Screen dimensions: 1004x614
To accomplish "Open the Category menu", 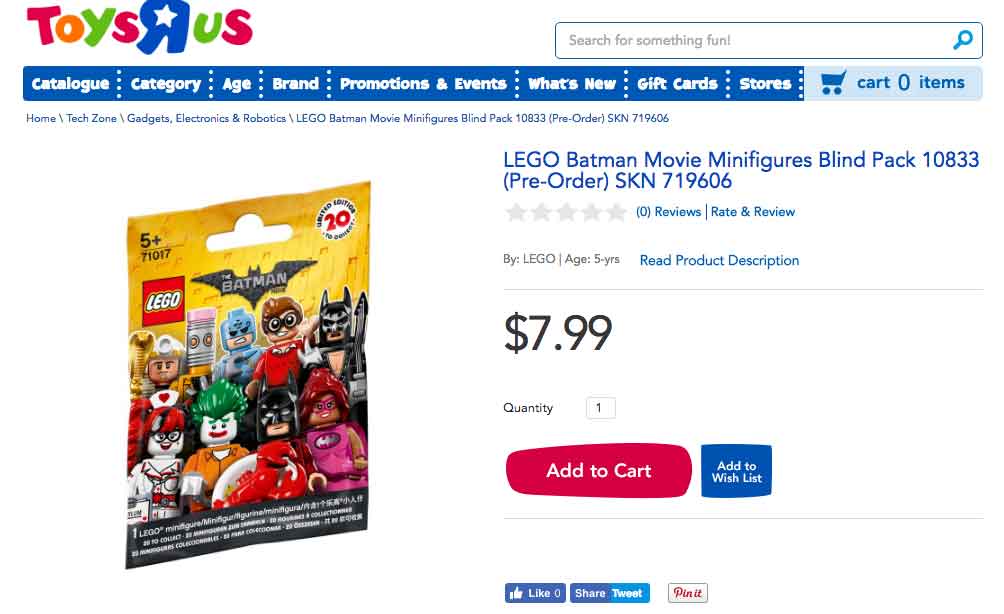I will point(166,84).
